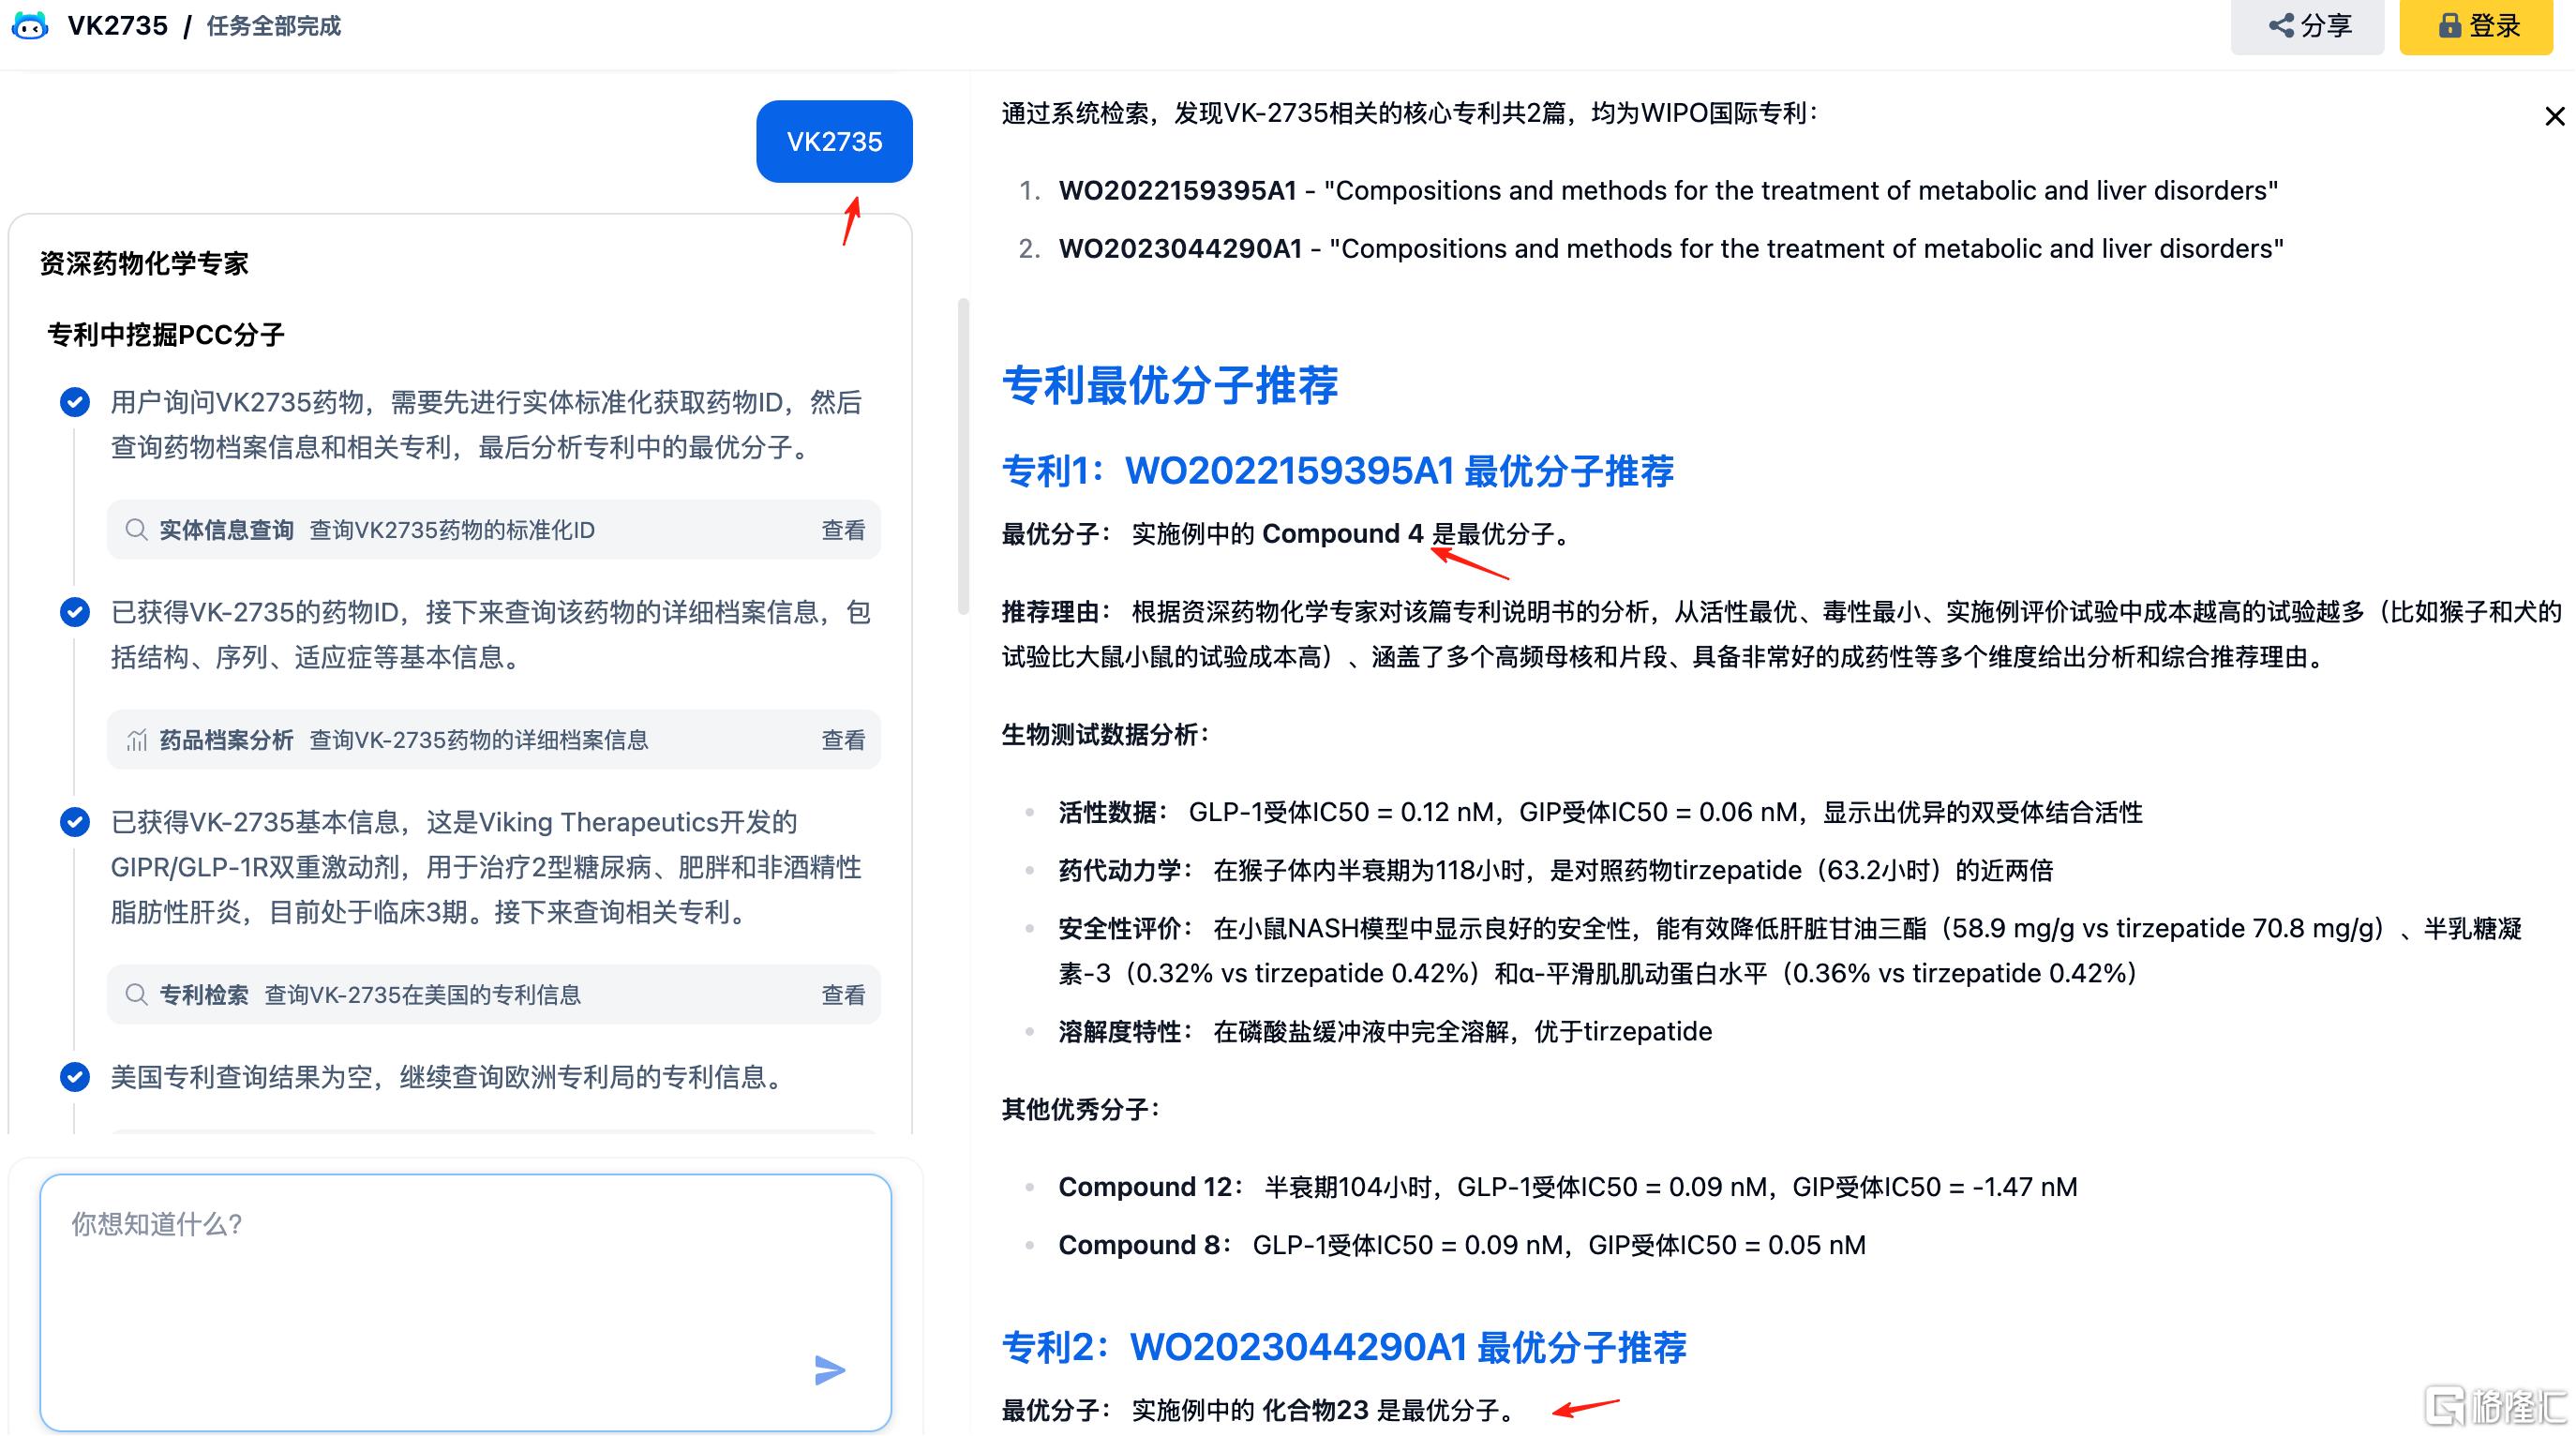Click the Compound 4 bold text
This screenshot has width=2576, height=1436.
tap(1342, 534)
